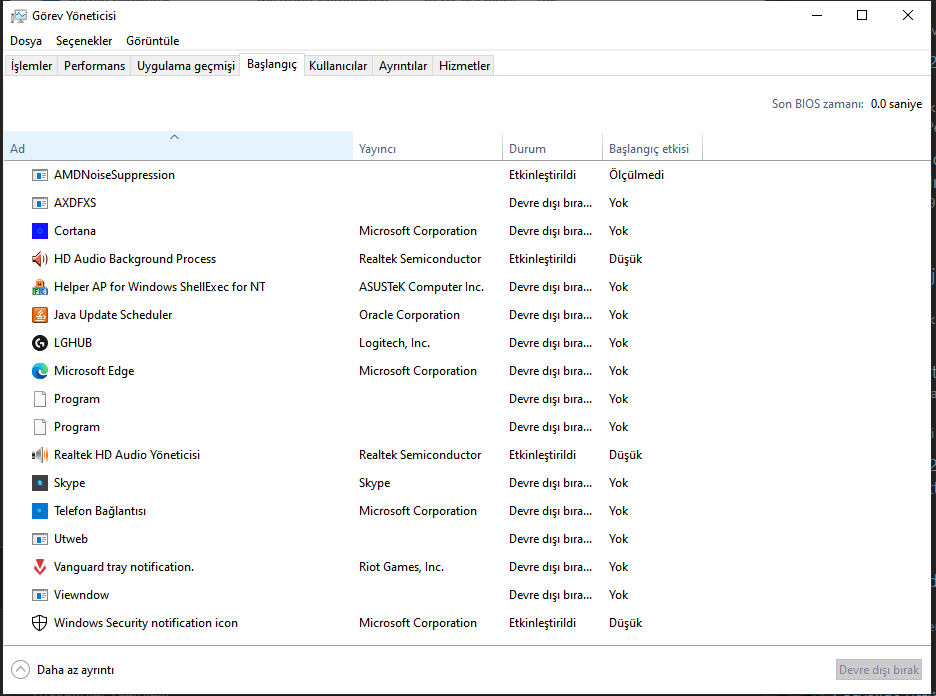This screenshot has width=936, height=696.
Task: Select the Java Update Scheduler entry
Action: [113, 315]
